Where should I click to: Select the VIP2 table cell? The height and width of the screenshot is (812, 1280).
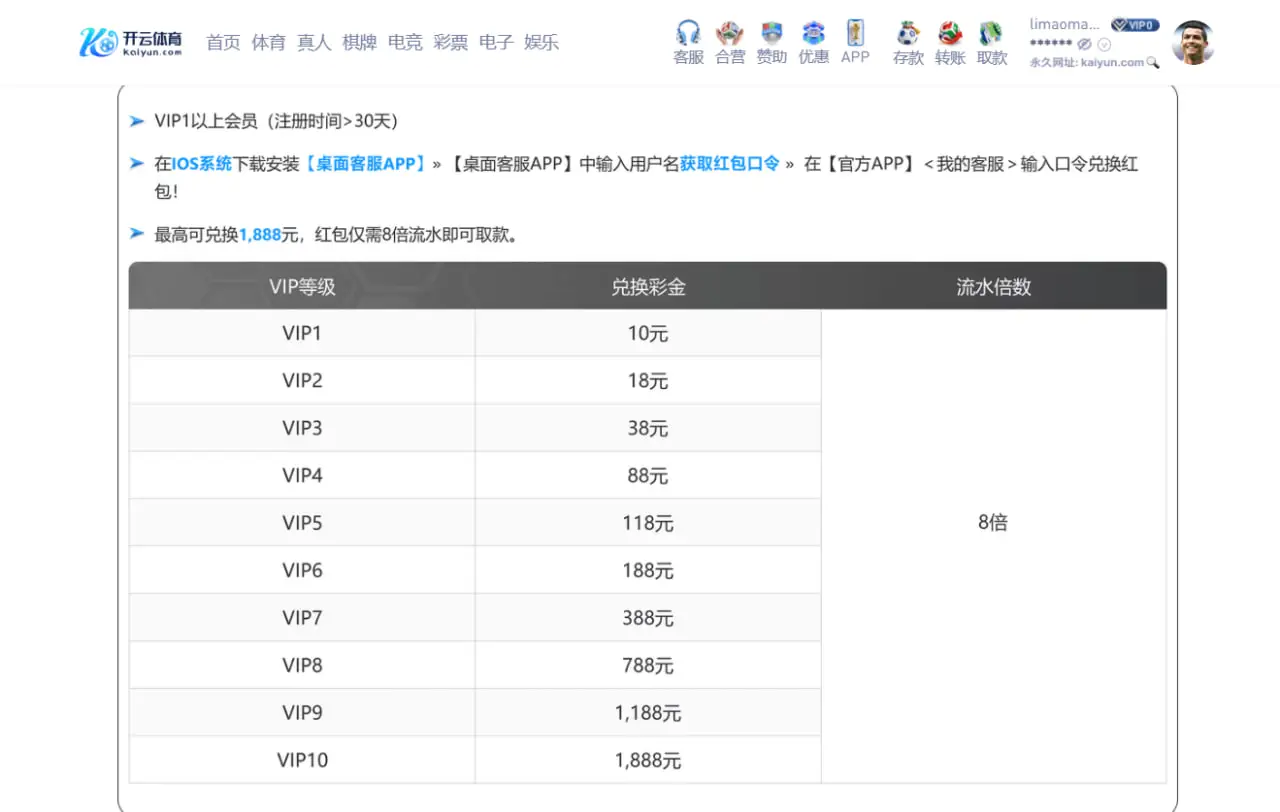tap(302, 380)
